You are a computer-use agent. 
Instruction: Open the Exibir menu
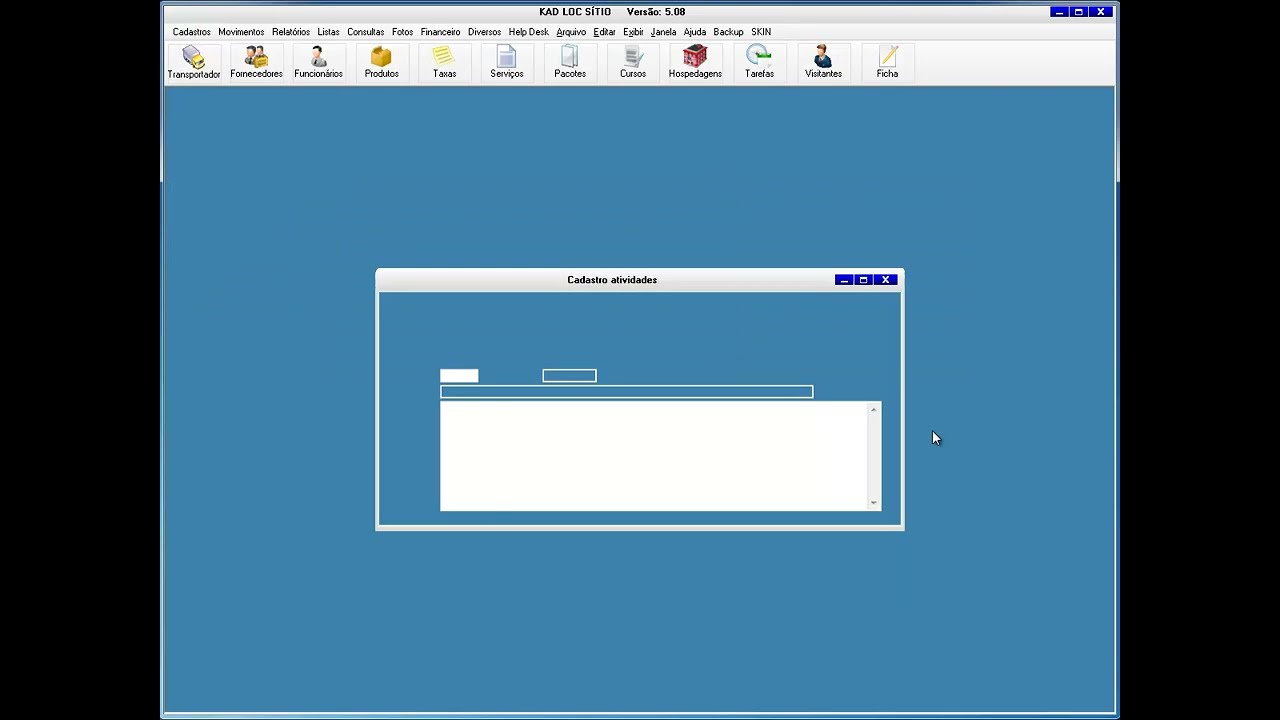(x=633, y=32)
